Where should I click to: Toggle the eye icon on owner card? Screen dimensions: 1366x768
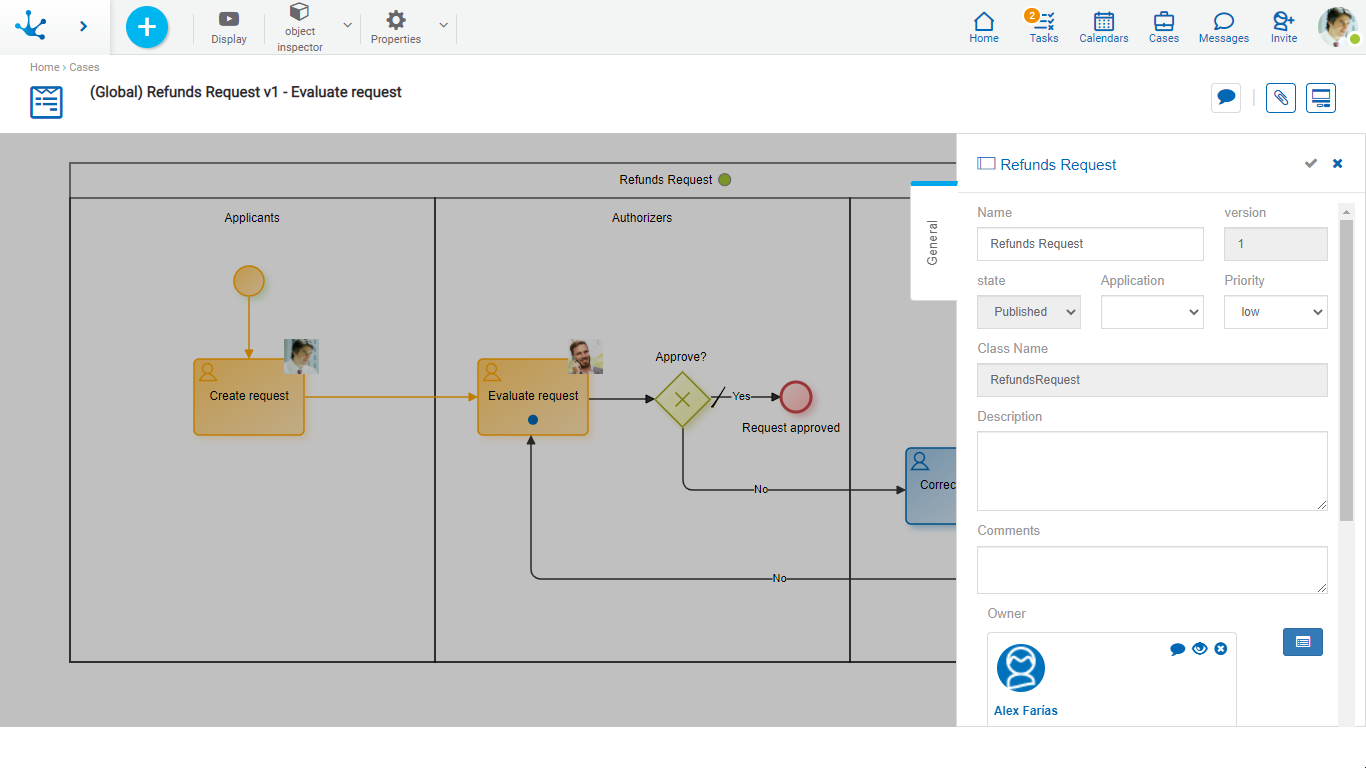point(1199,649)
